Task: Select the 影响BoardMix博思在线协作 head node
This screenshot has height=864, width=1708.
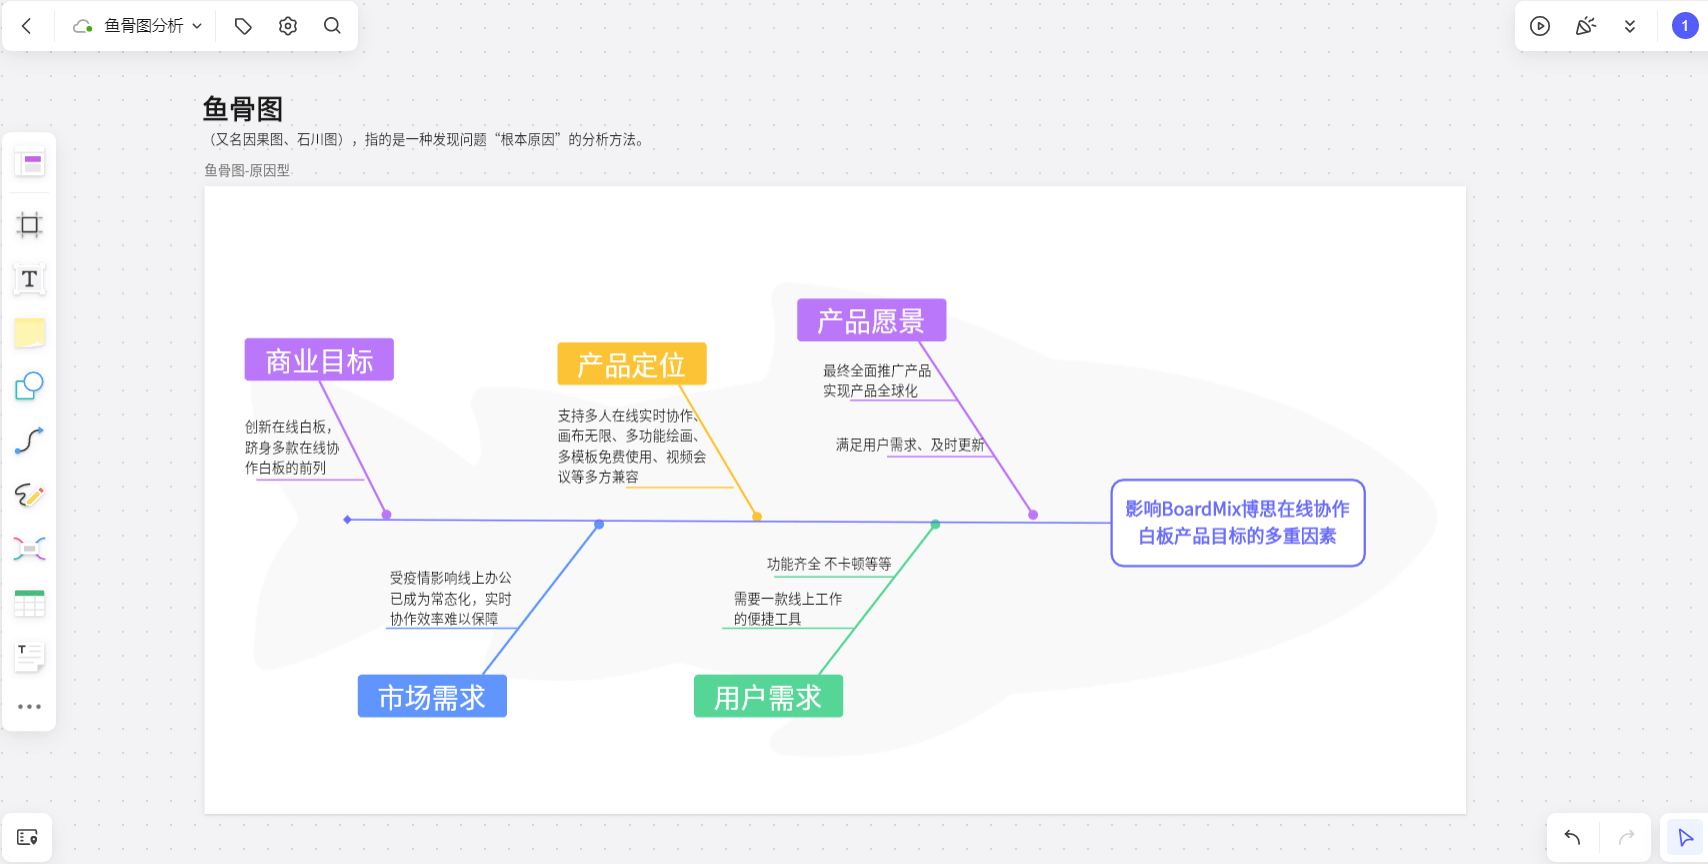Action: pos(1238,523)
